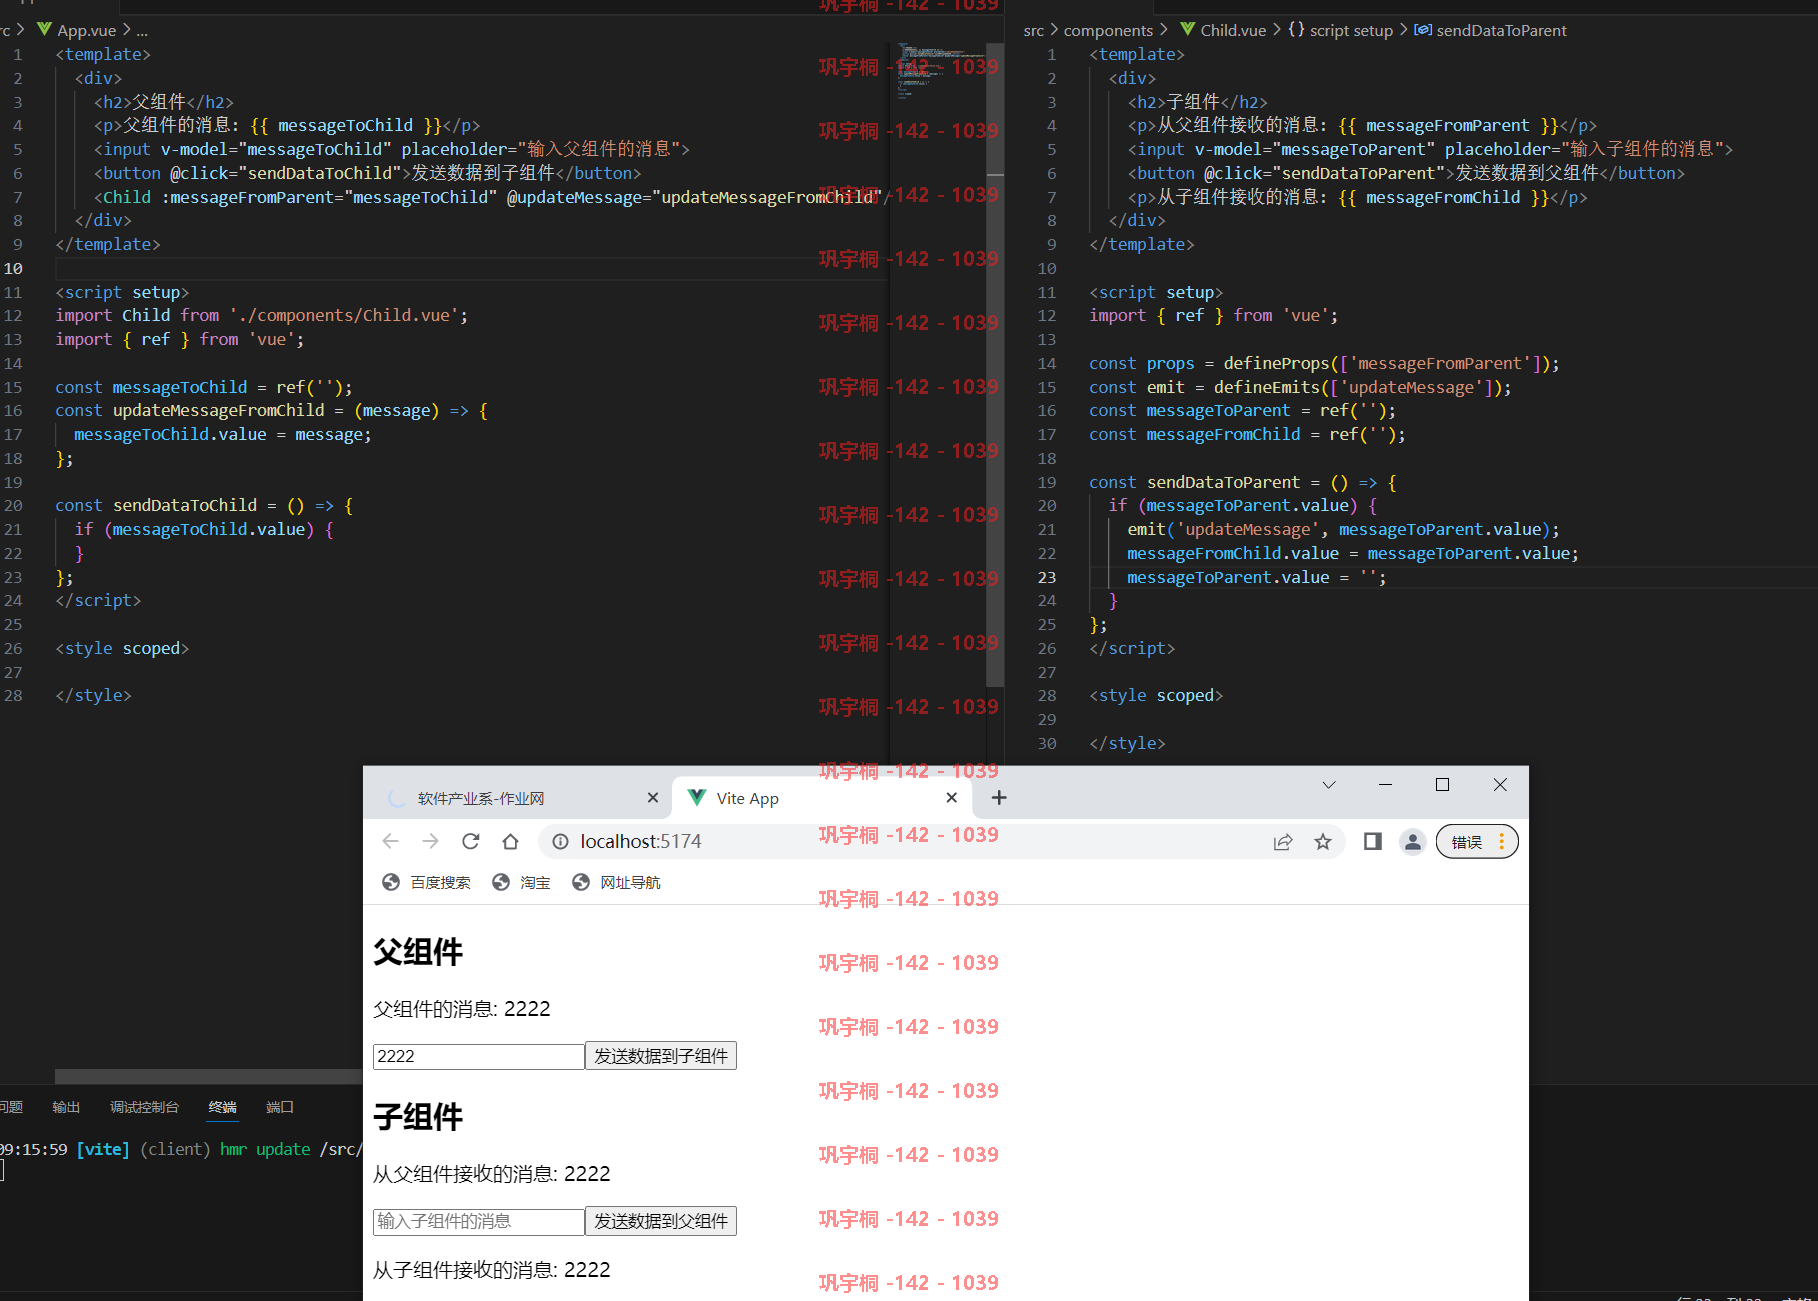Click components in the right breadcrumb
Image resolution: width=1818 pixels, height=1301 pixels.
(x=1108, y=30)
